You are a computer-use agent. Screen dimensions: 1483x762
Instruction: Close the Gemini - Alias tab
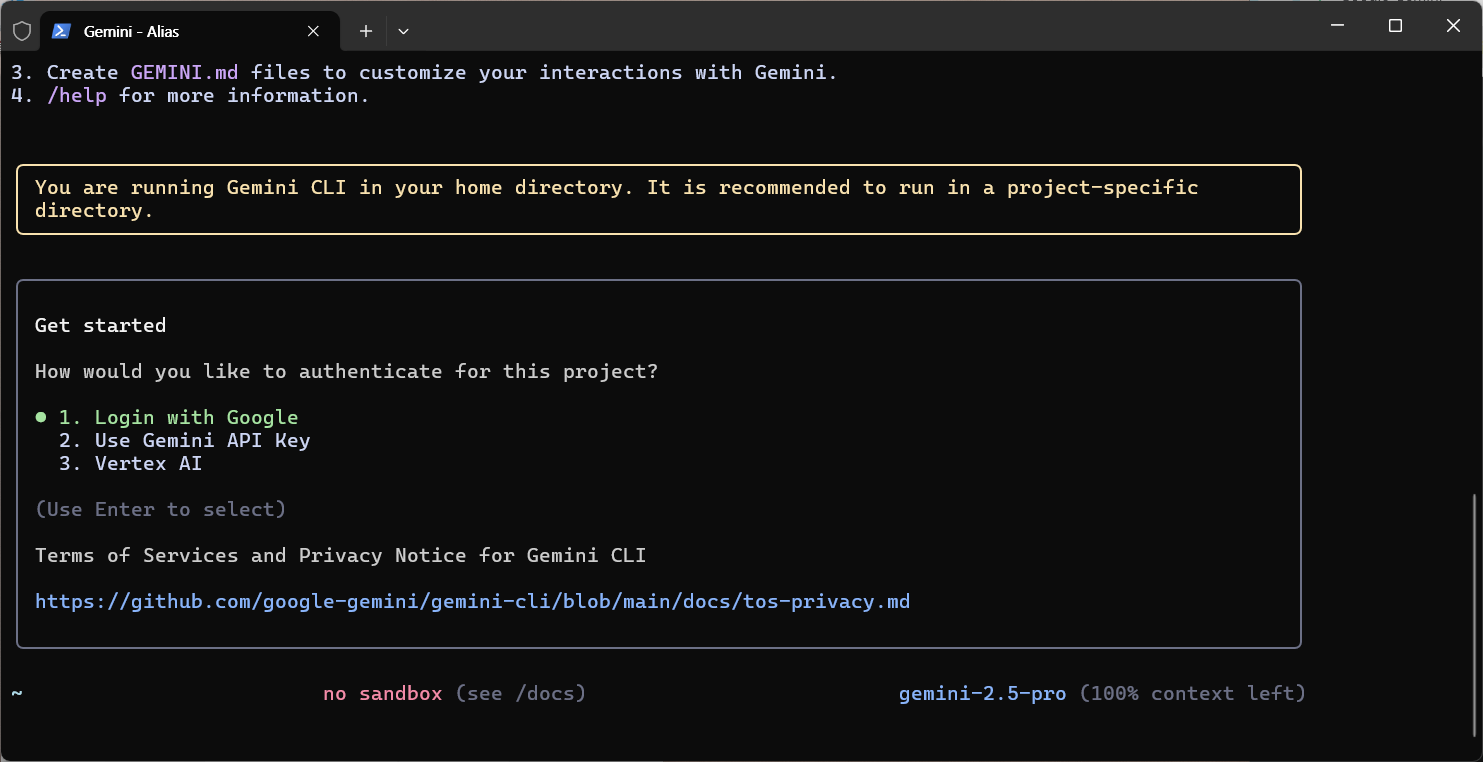point(313,31)
